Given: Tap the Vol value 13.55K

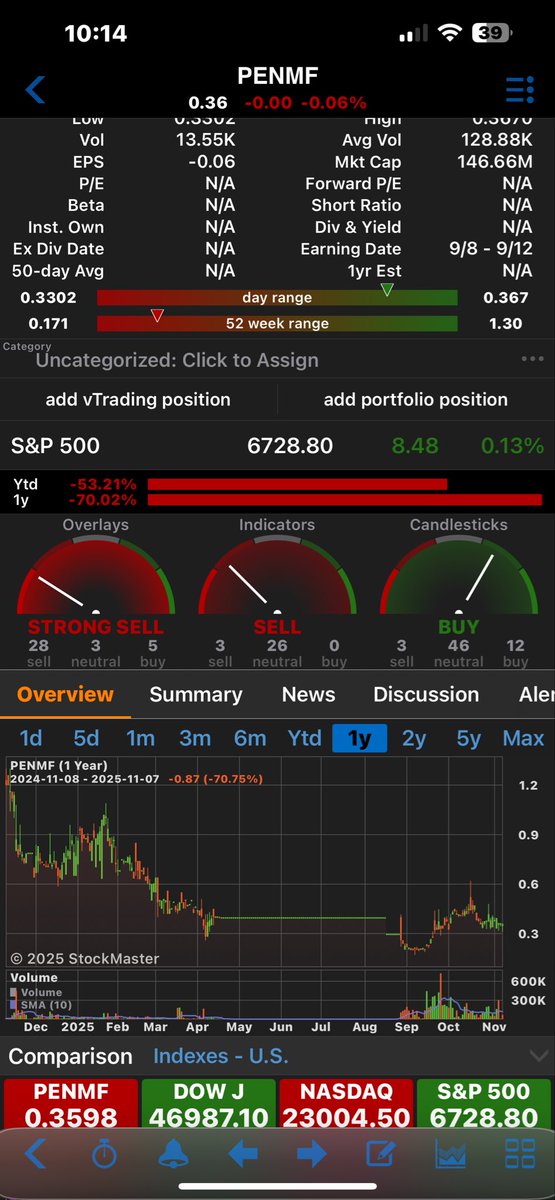Looking at the screenshot, I should tap(206, 140).
